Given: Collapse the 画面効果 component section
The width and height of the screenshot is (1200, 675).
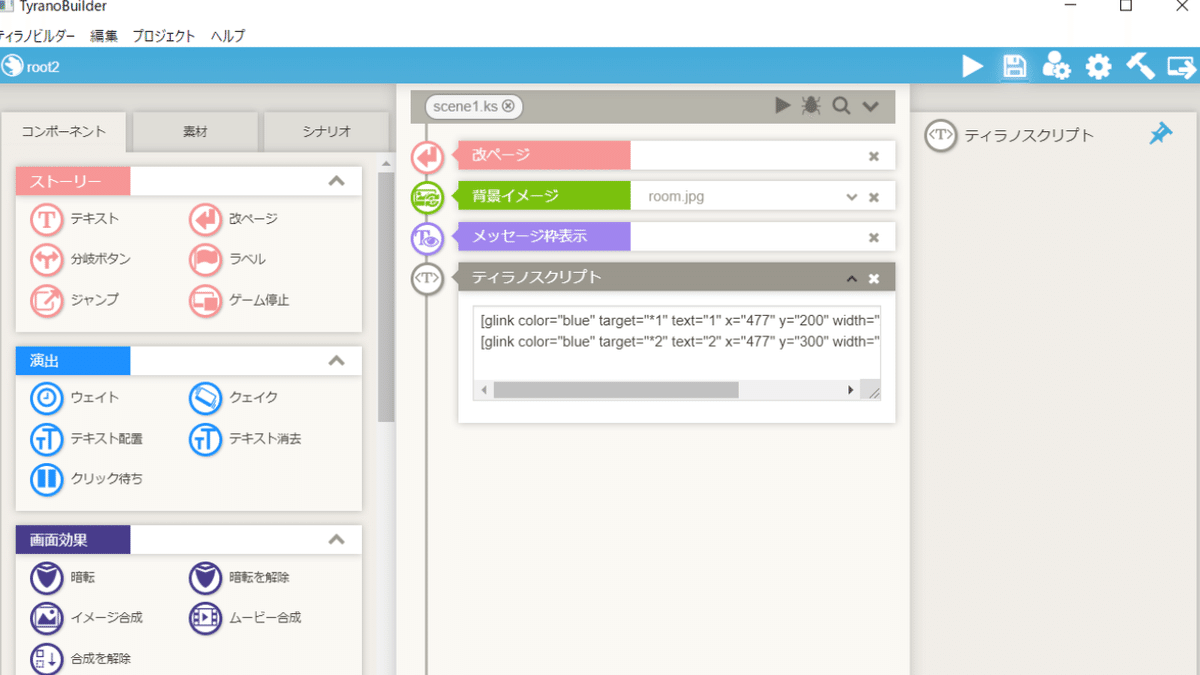Looking at the screenshot, I should (337, 539).
